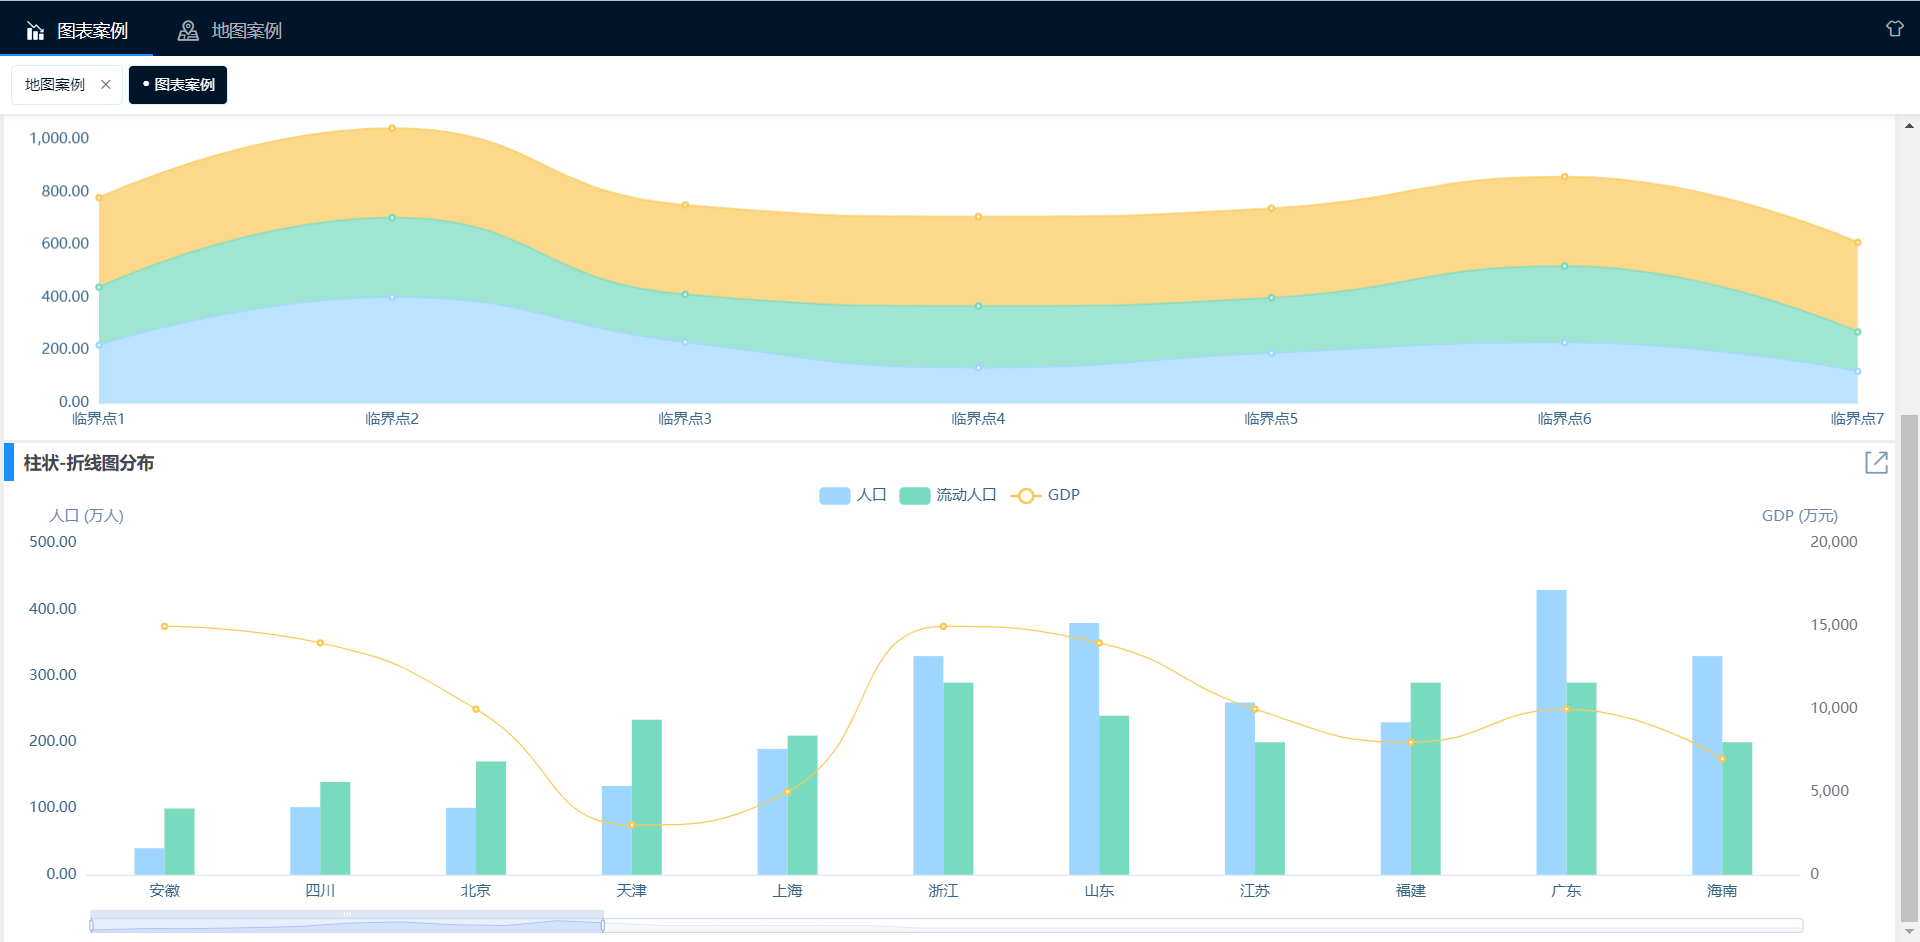Click the 上海 axis label

click(788, 890)
